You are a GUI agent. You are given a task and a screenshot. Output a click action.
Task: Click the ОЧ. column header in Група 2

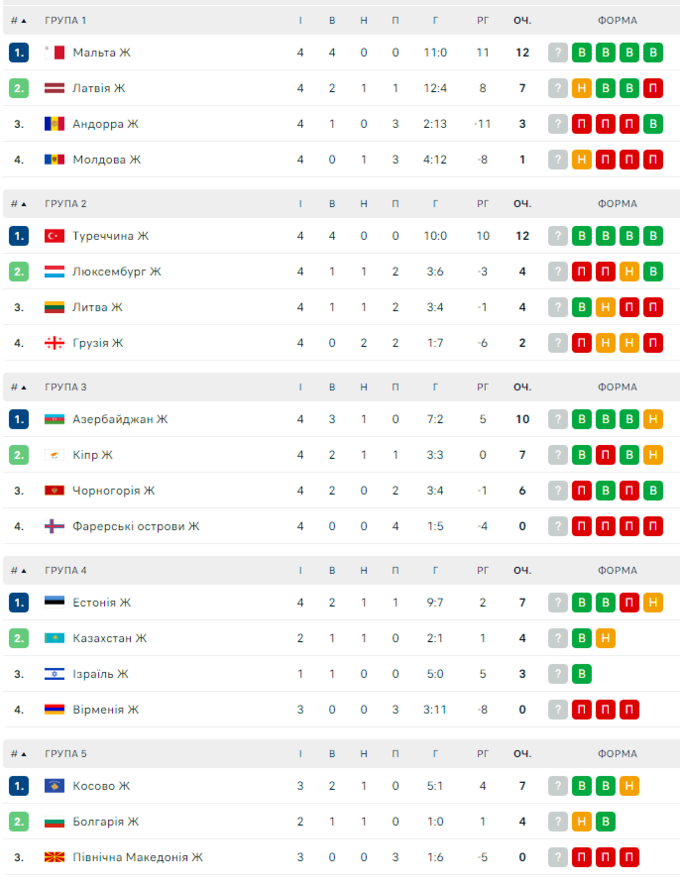pyautogui.click(x=522, y=204)
